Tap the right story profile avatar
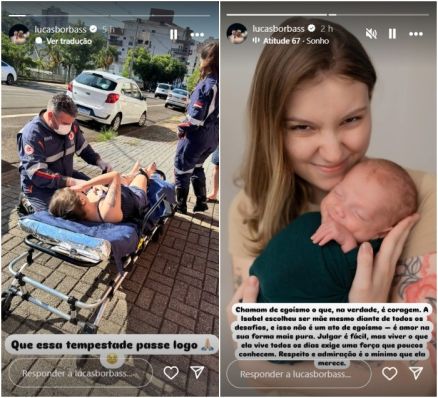Image resolution: width=438 pixels, height=398 pixels. point(237,34)
